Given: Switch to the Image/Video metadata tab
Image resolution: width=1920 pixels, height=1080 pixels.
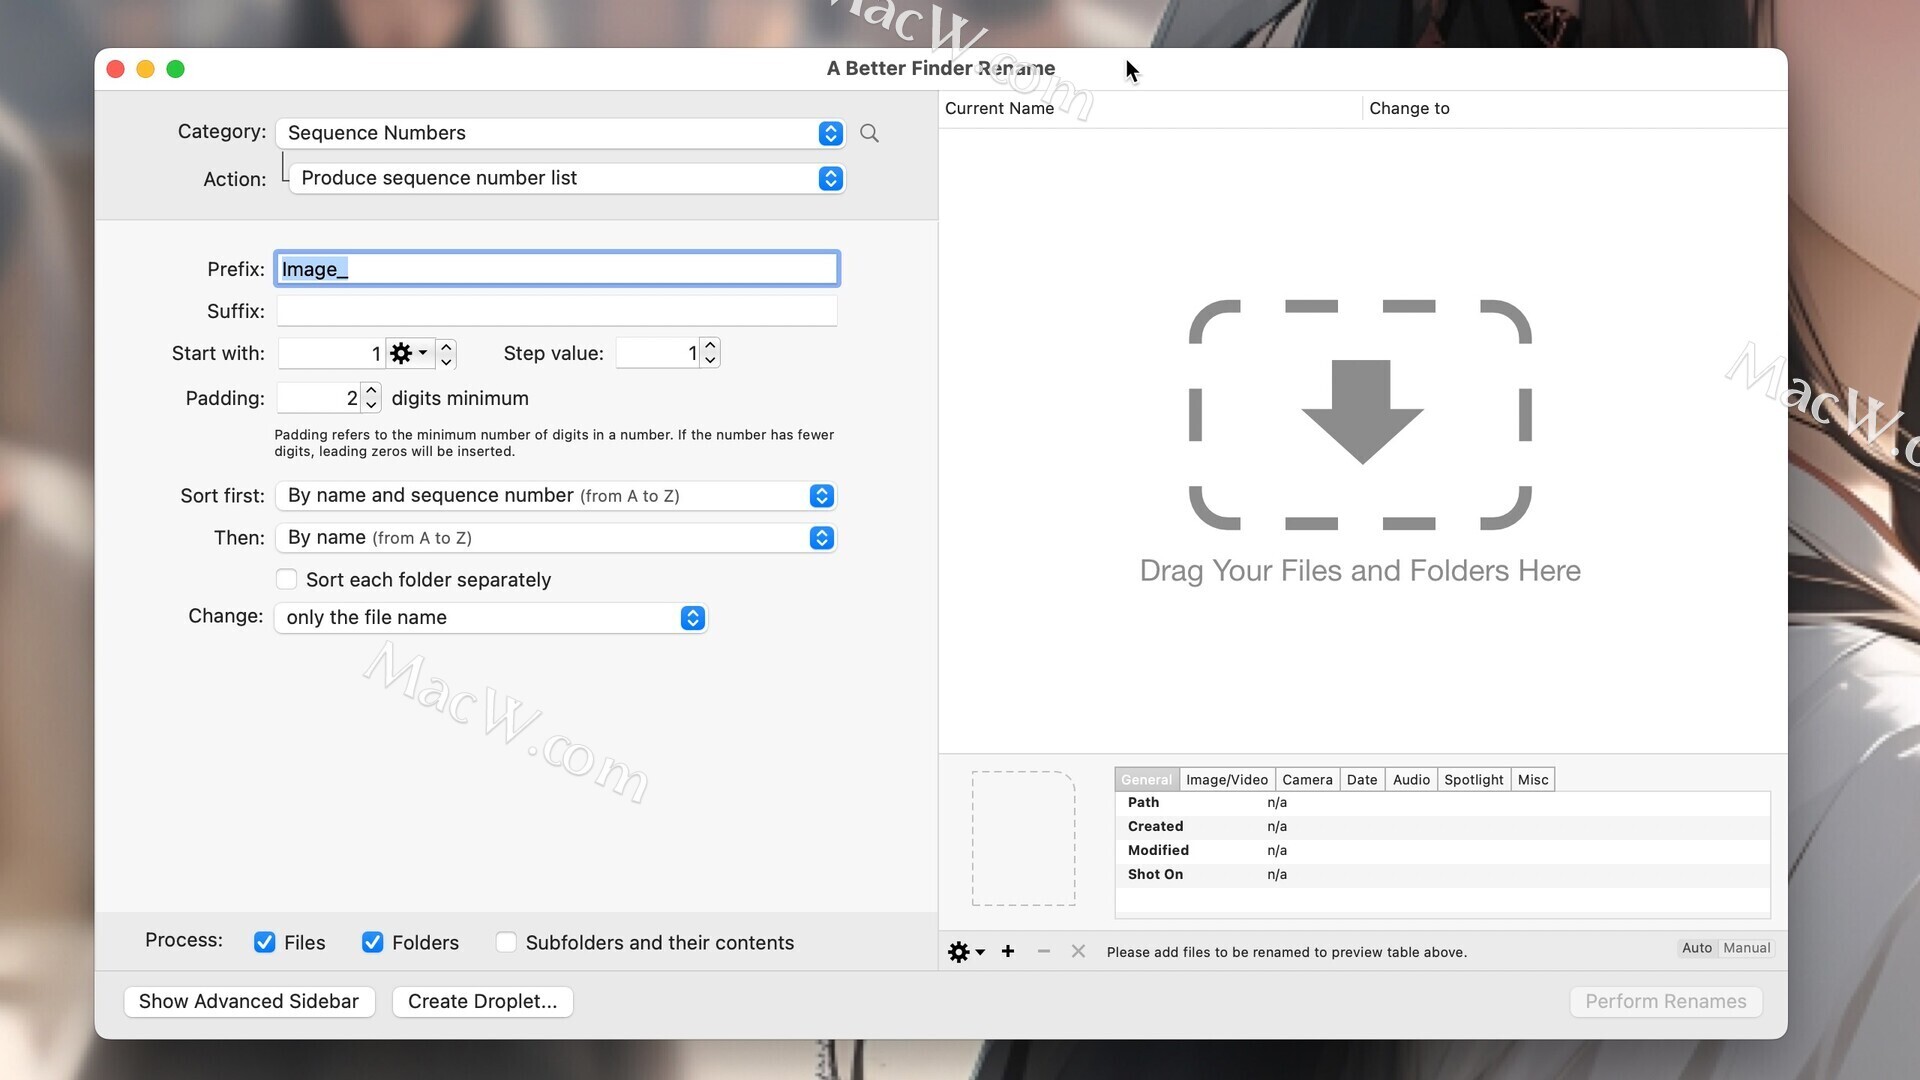Looking at the screenshot, I should pos(1224,778).
